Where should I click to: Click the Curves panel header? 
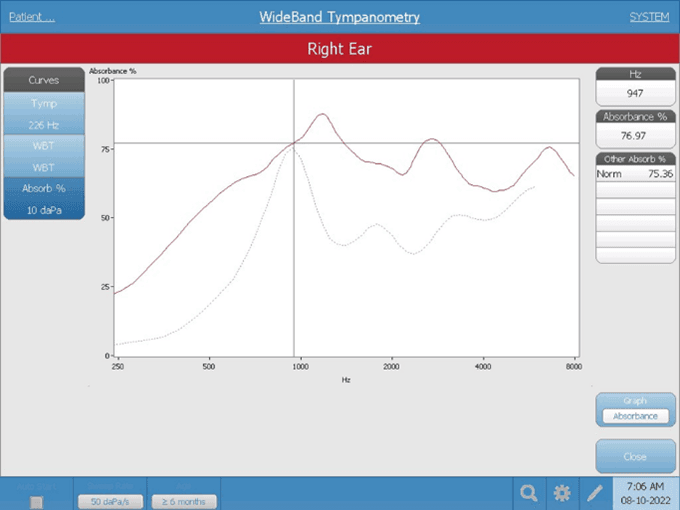coord(43,79)
